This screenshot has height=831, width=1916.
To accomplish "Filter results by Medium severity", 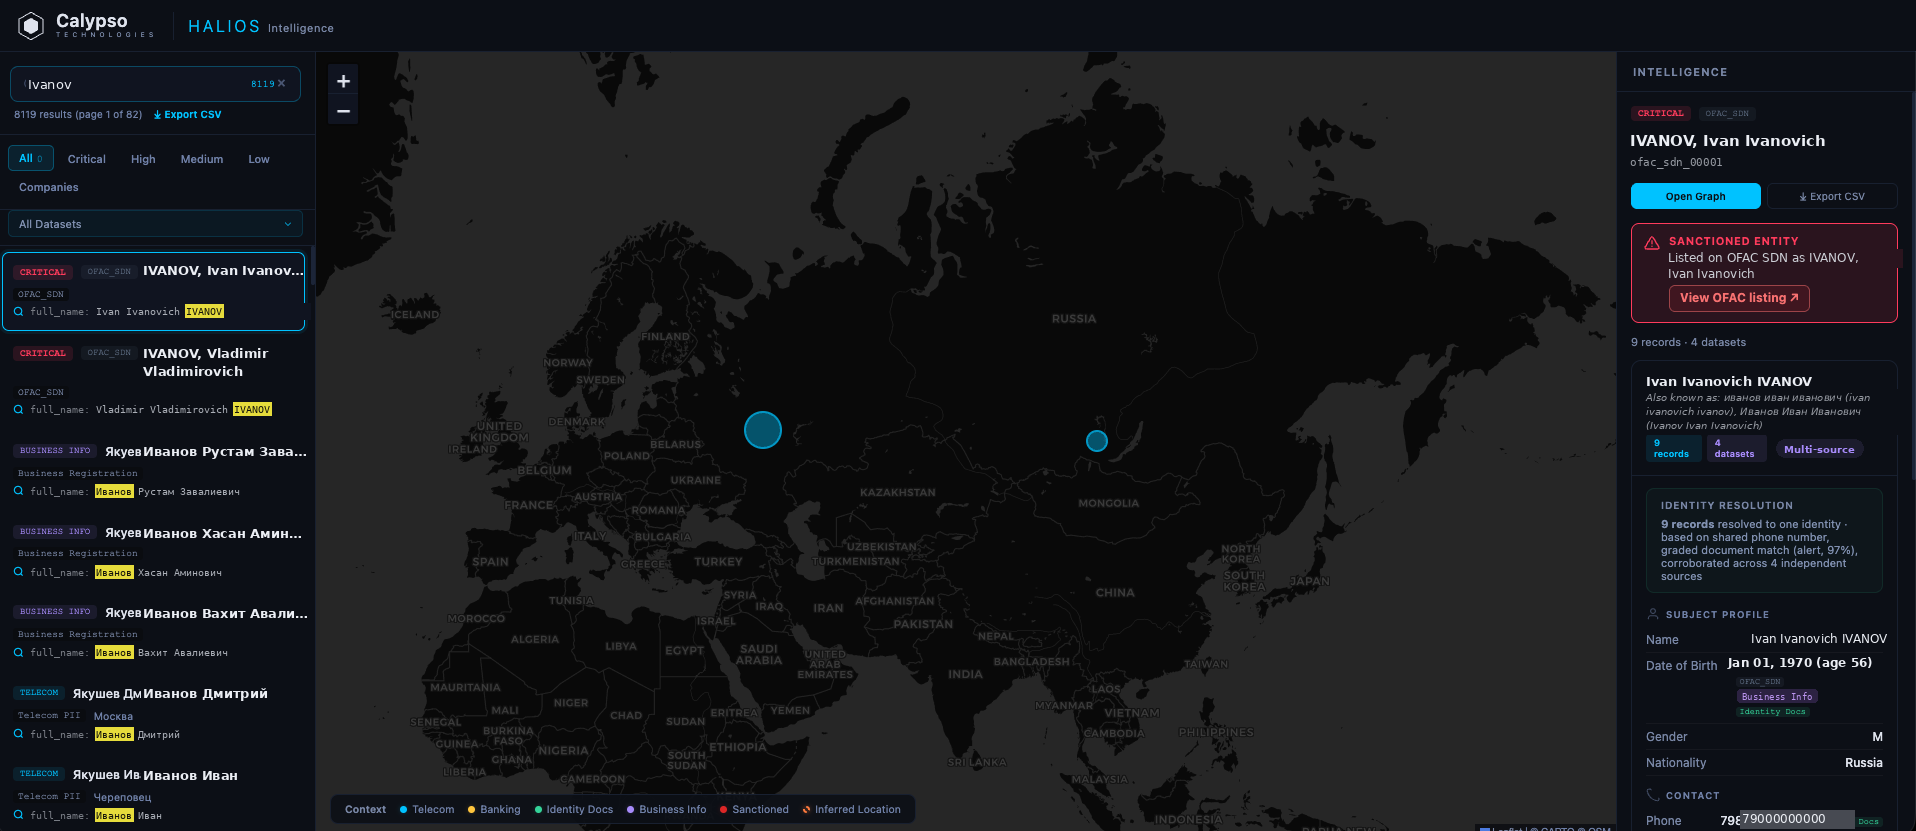I will [202, 159].
